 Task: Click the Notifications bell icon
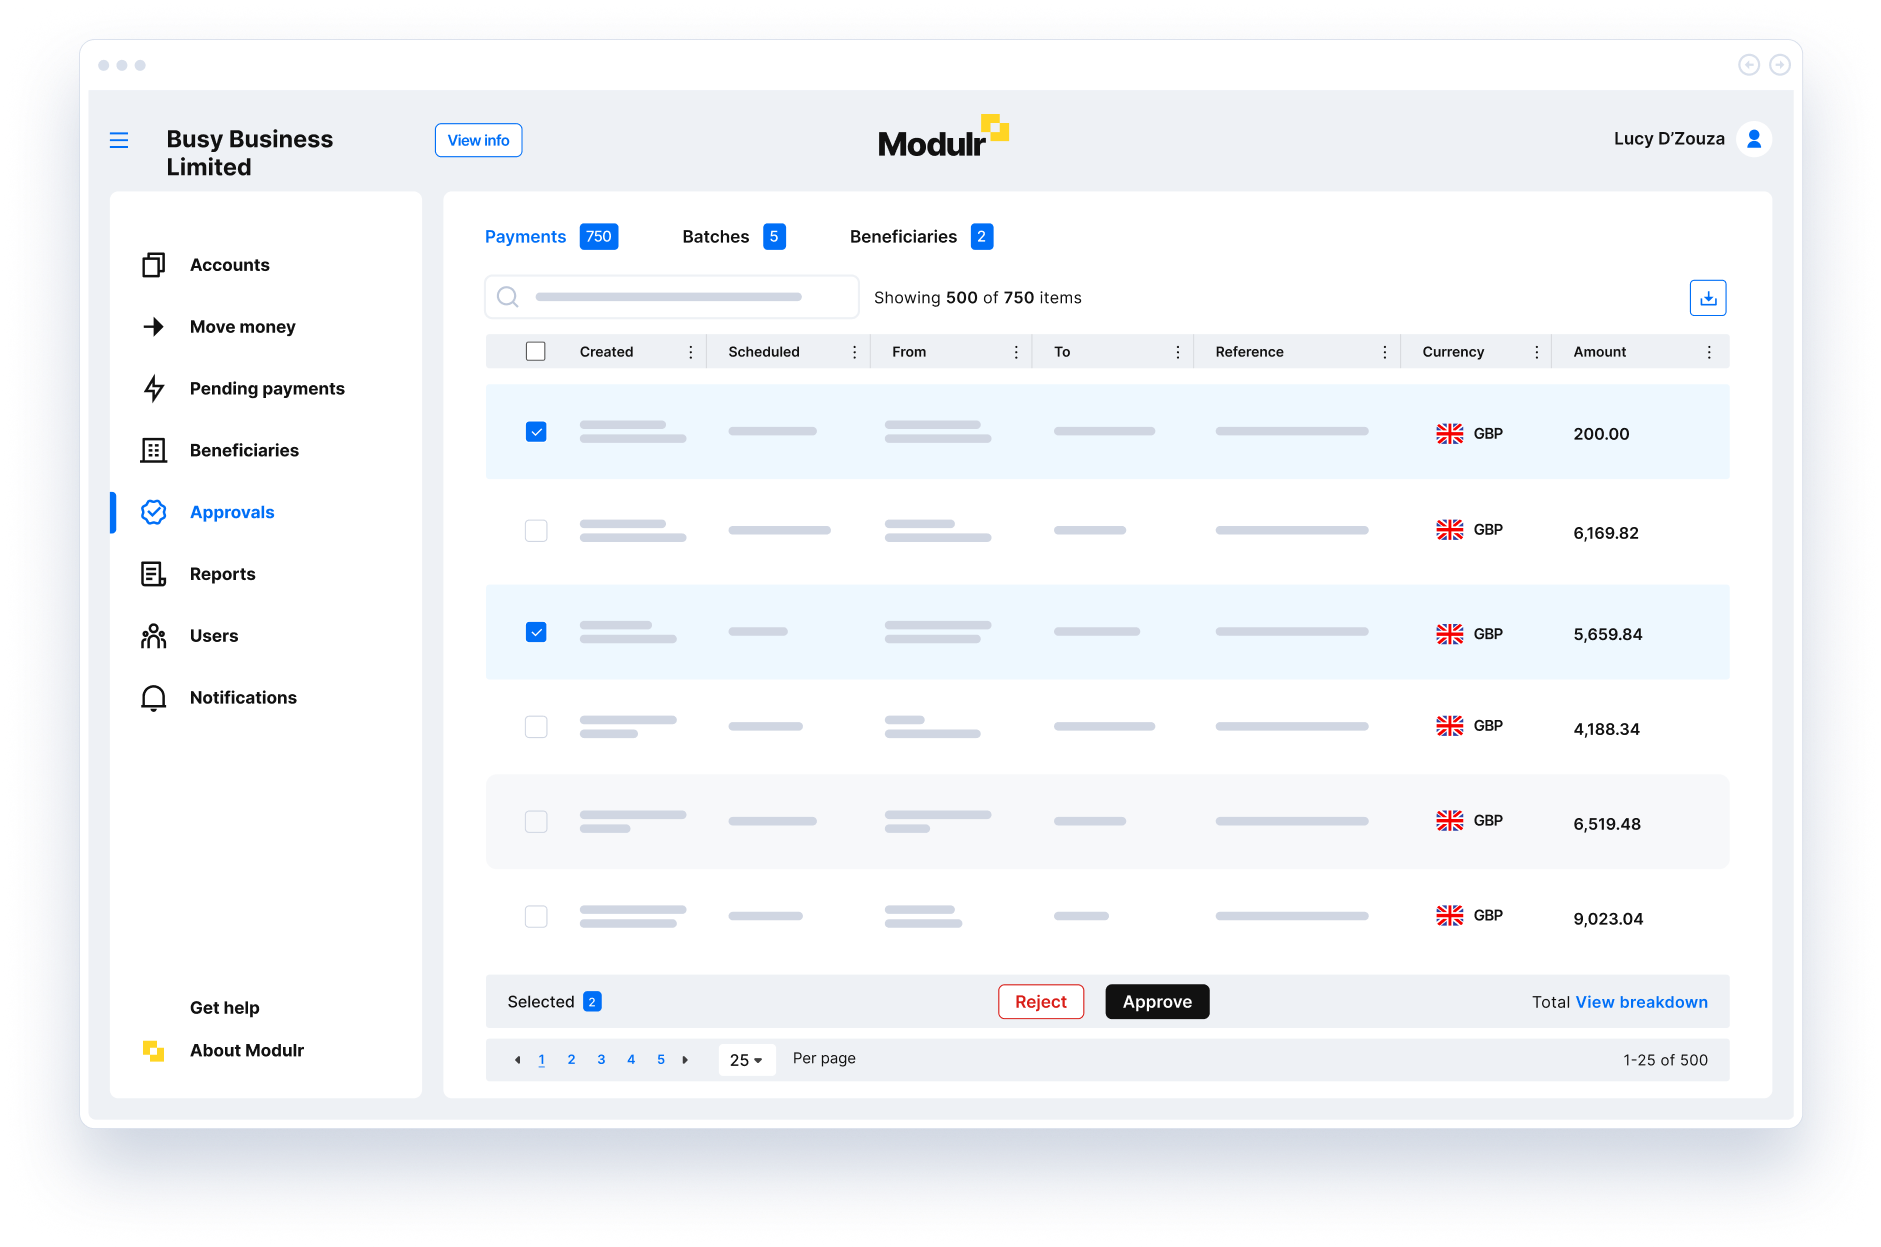pyautogui.click(x=153, y=698)
